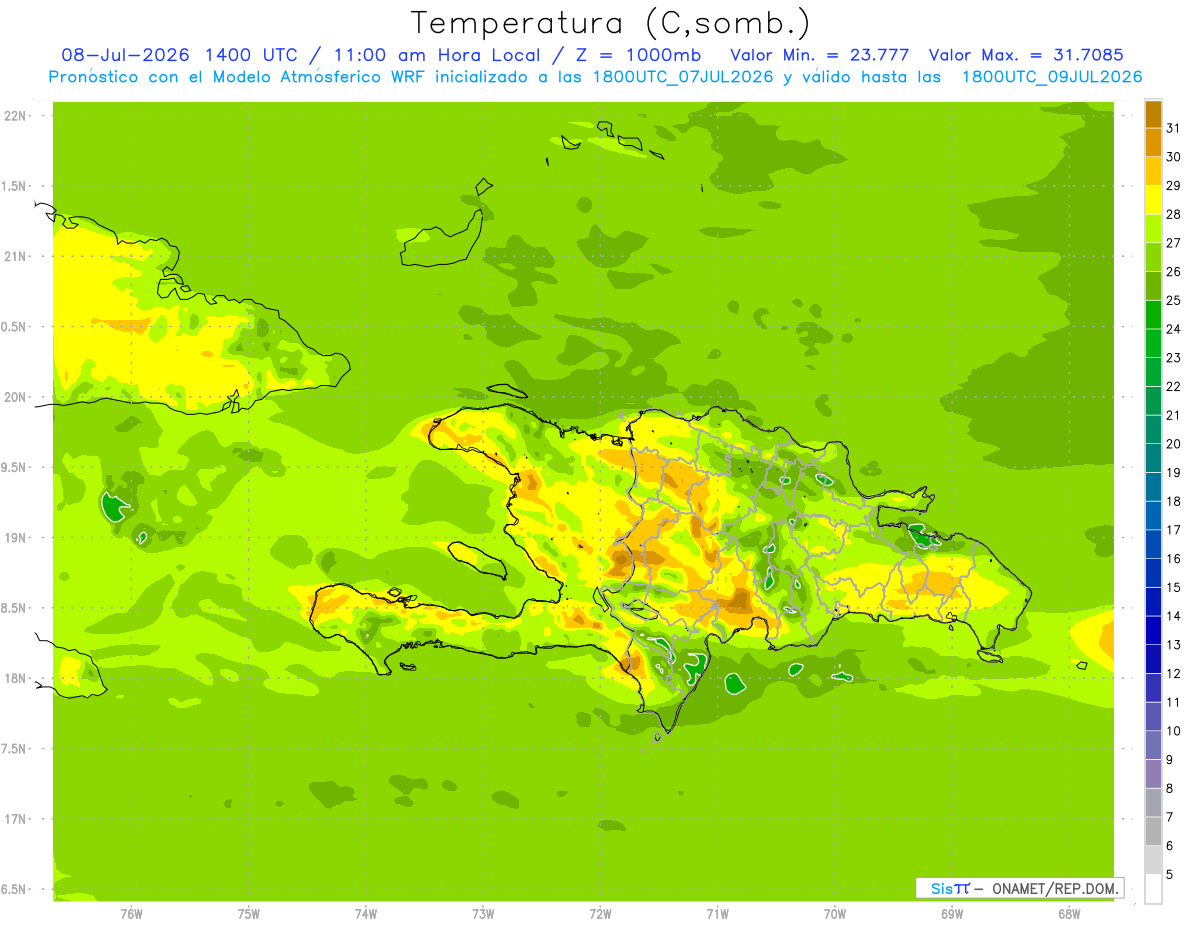Click the '73W' longitude label
The width and height of the screenshot is (1200, 927).
[483, 914]
